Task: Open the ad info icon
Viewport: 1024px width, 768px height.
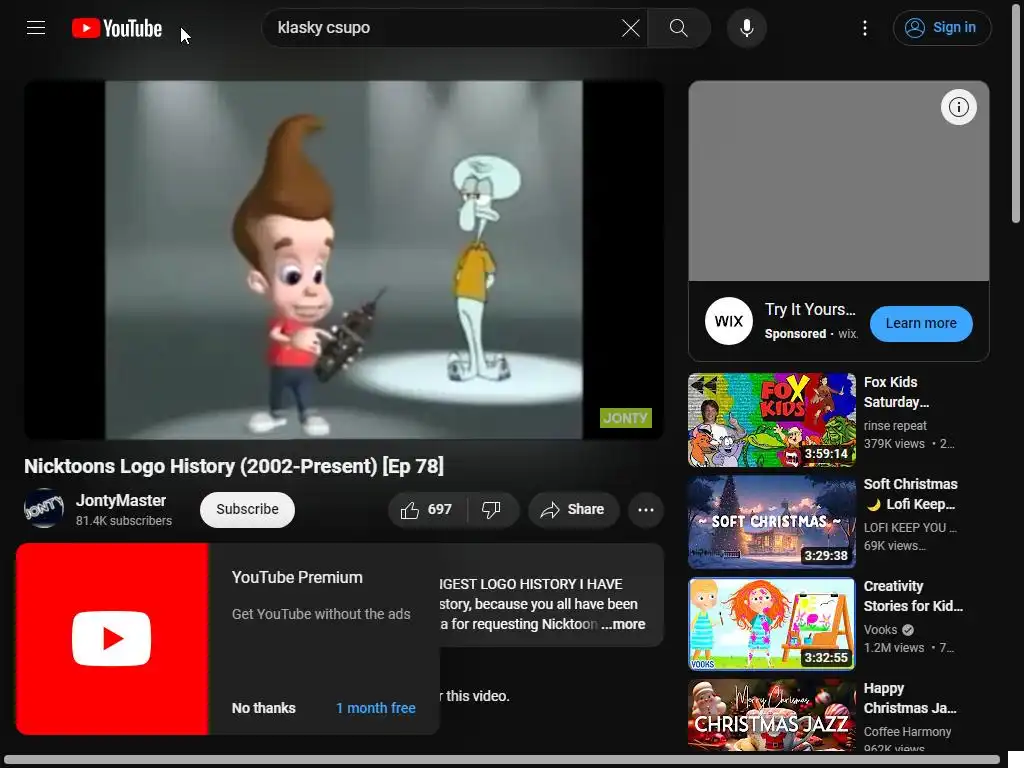Action: [958, 107]
